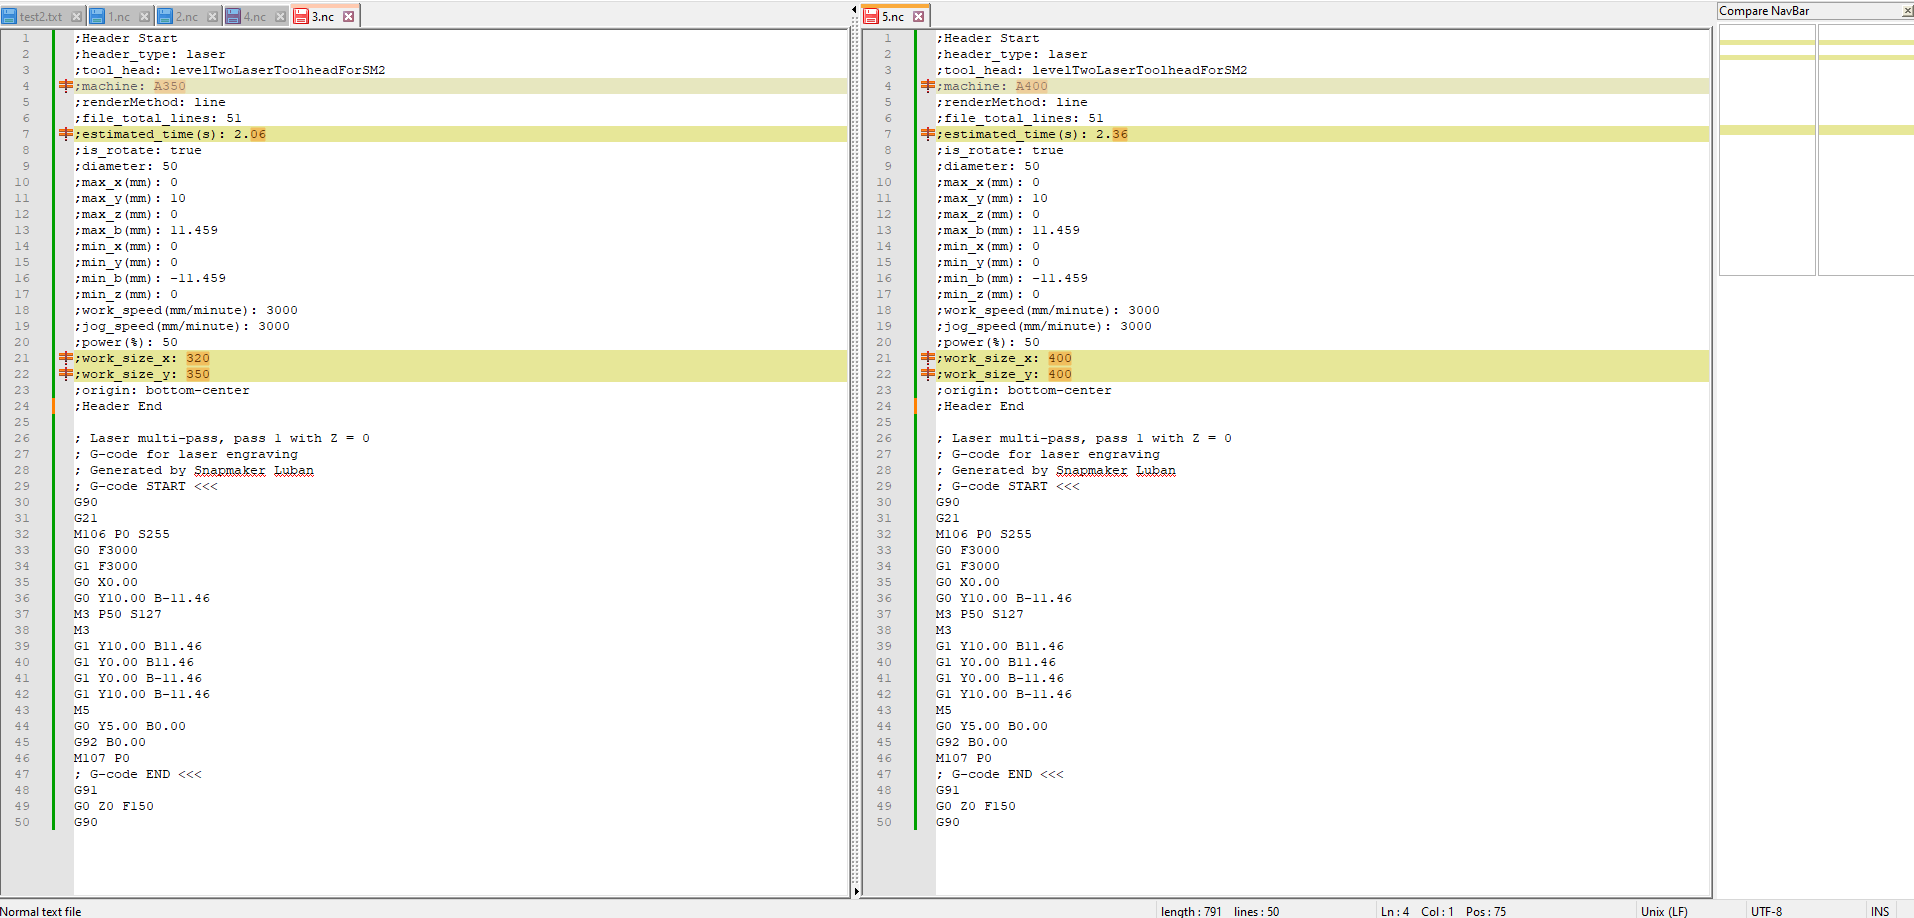Close the 1.nc tab
The width and height of the screenshot is (1914, 918).
pyautogui.click(x=144, y=17)
